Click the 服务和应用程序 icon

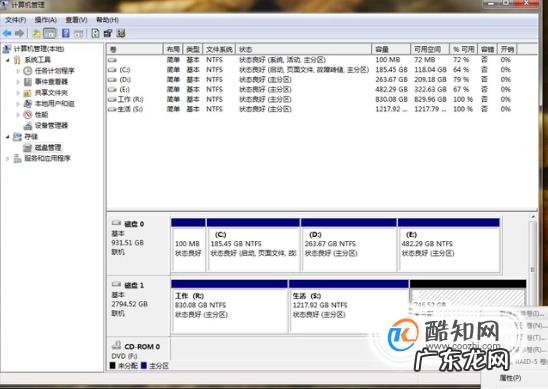[17, 158]
